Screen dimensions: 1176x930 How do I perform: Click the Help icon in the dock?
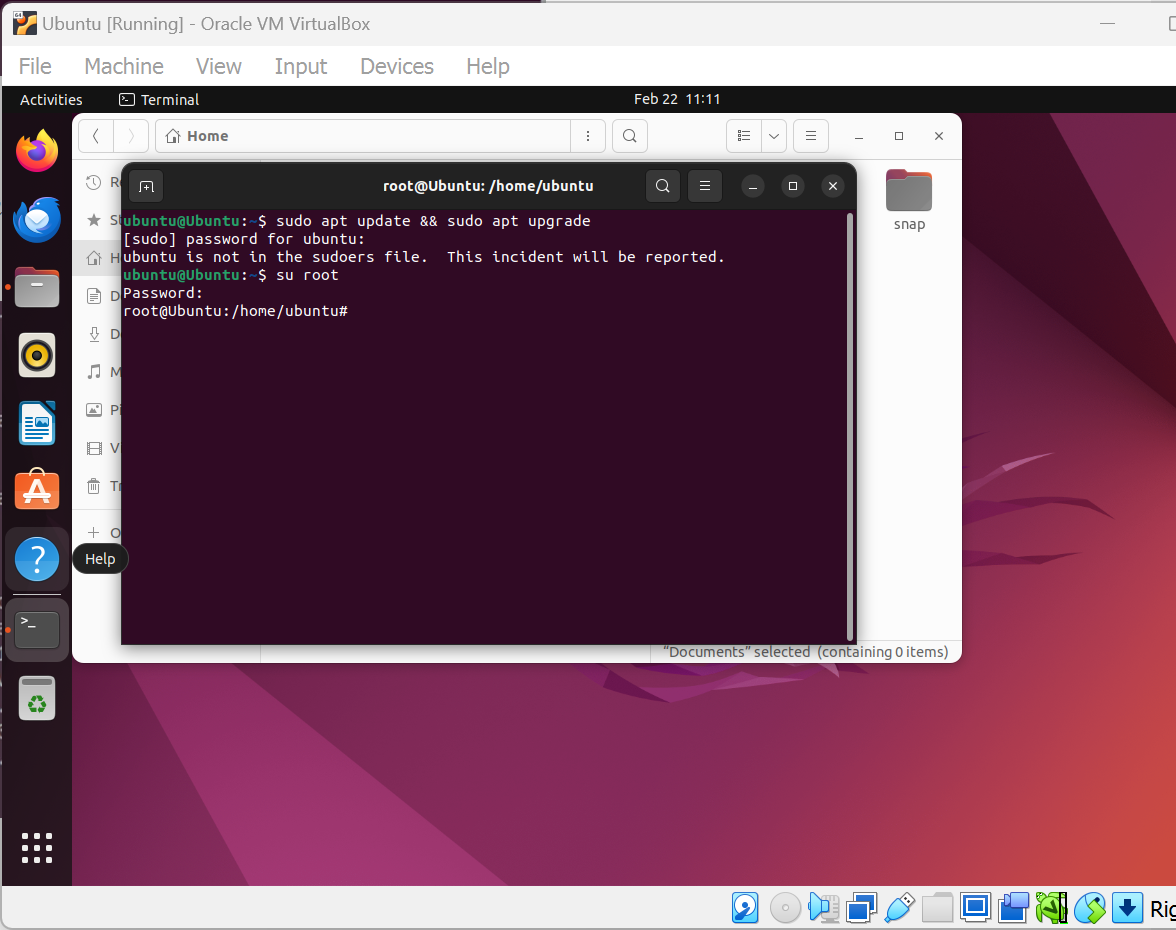click(x=37, y=559)
